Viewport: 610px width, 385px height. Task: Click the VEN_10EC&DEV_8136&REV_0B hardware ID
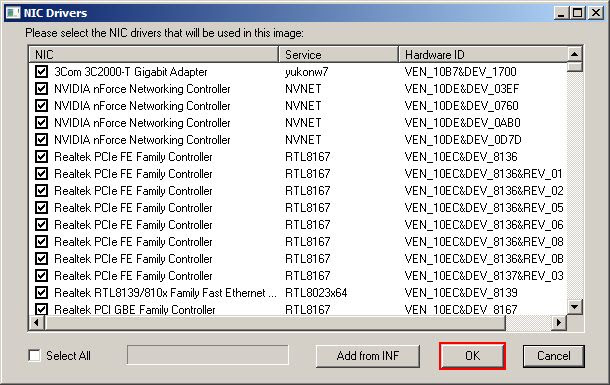tap(484, 259)
